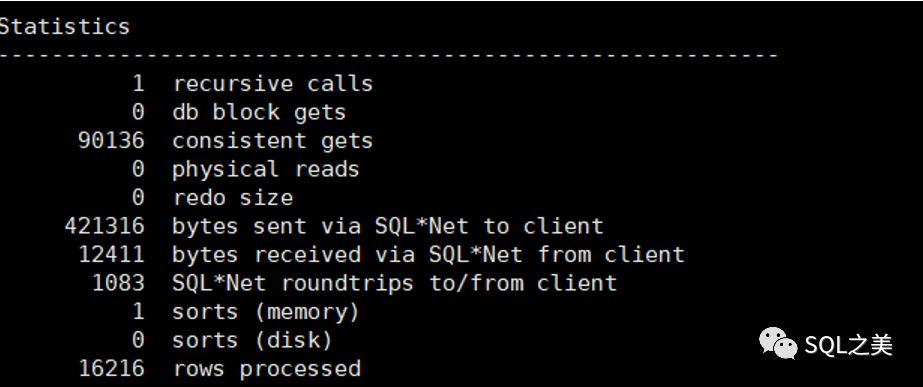Click the 1083 roundtrips value
Image resolution: width=923 pixels, height=387 pixels.
[x=118, y=283]
